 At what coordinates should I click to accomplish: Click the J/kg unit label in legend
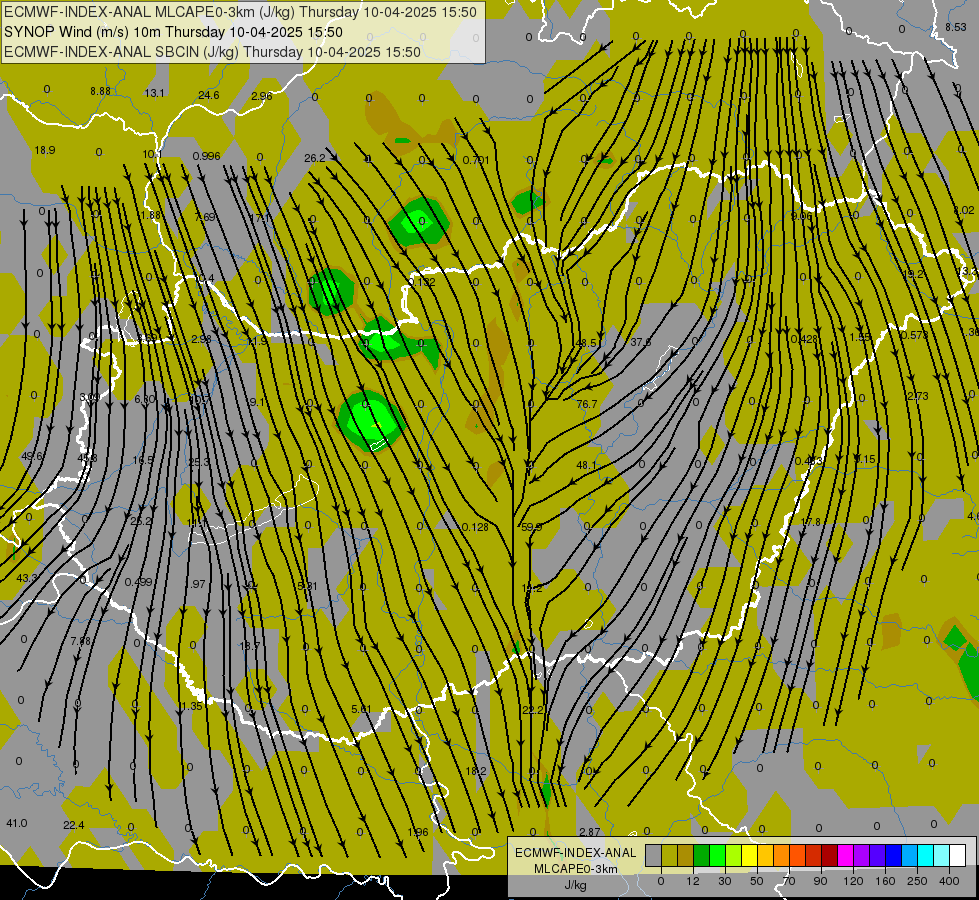coord(575,885)
